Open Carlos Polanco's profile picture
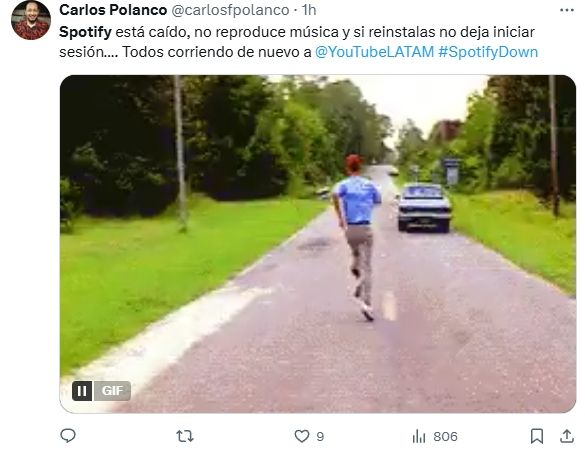Screen dimensions: 585x457 tap(31, 20)
